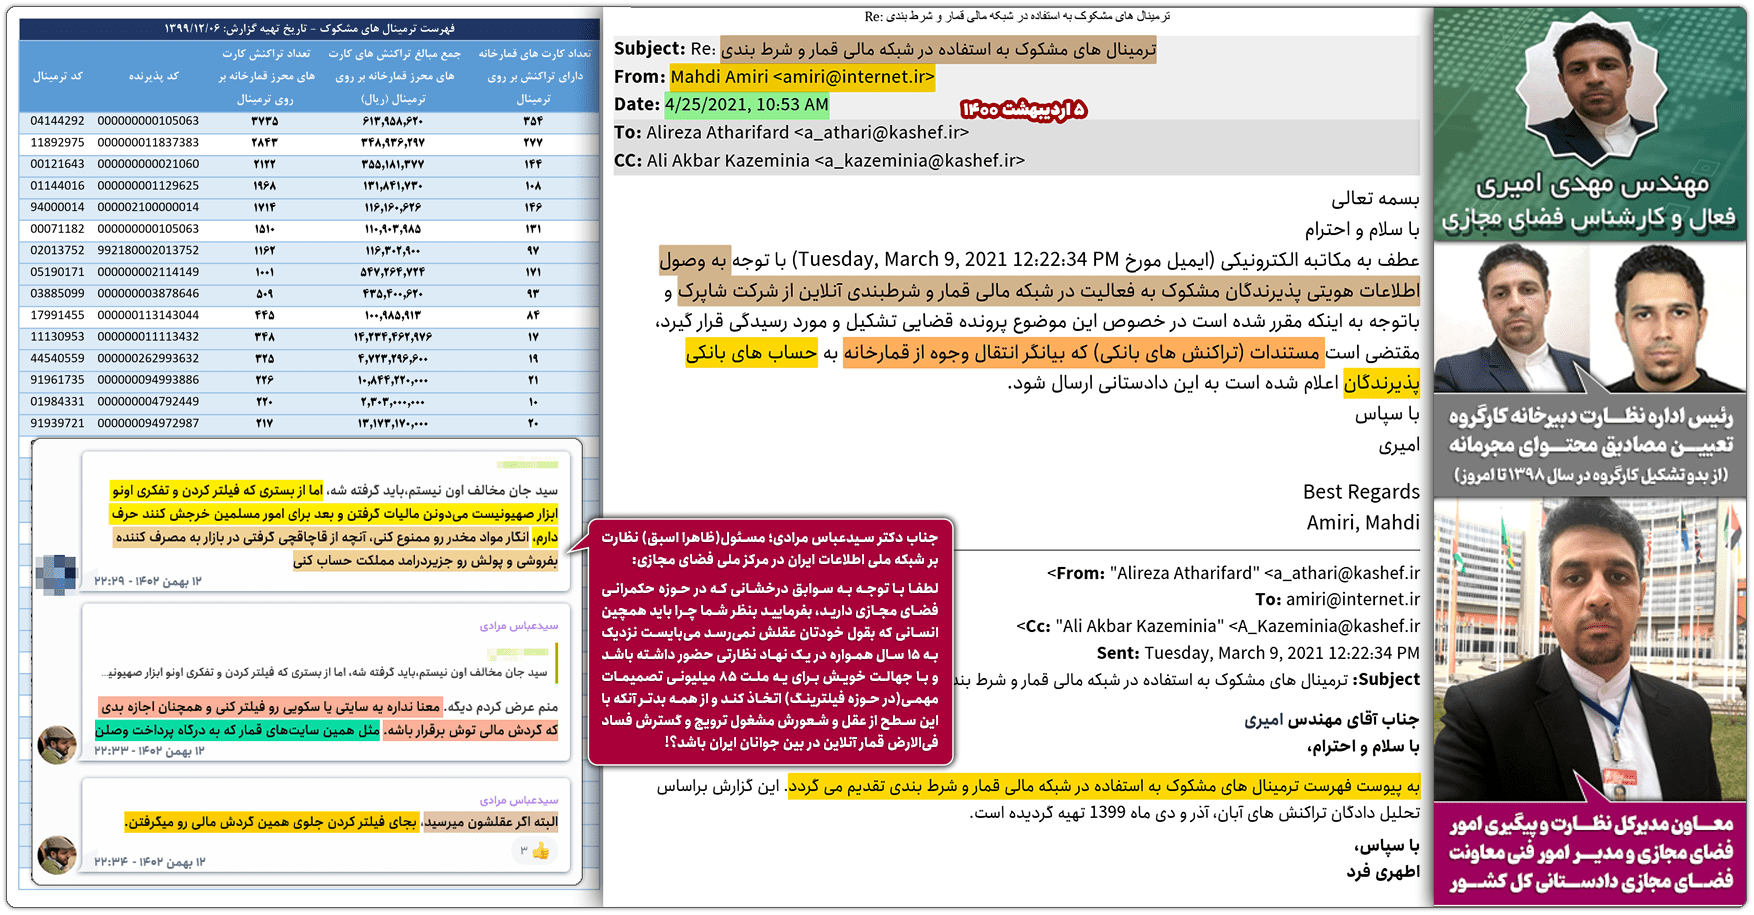The height and width of the screenshot is (915, 1754).
Task: Click the a_athari@kashef.ir address in To field
Action: tap(880, 132)
